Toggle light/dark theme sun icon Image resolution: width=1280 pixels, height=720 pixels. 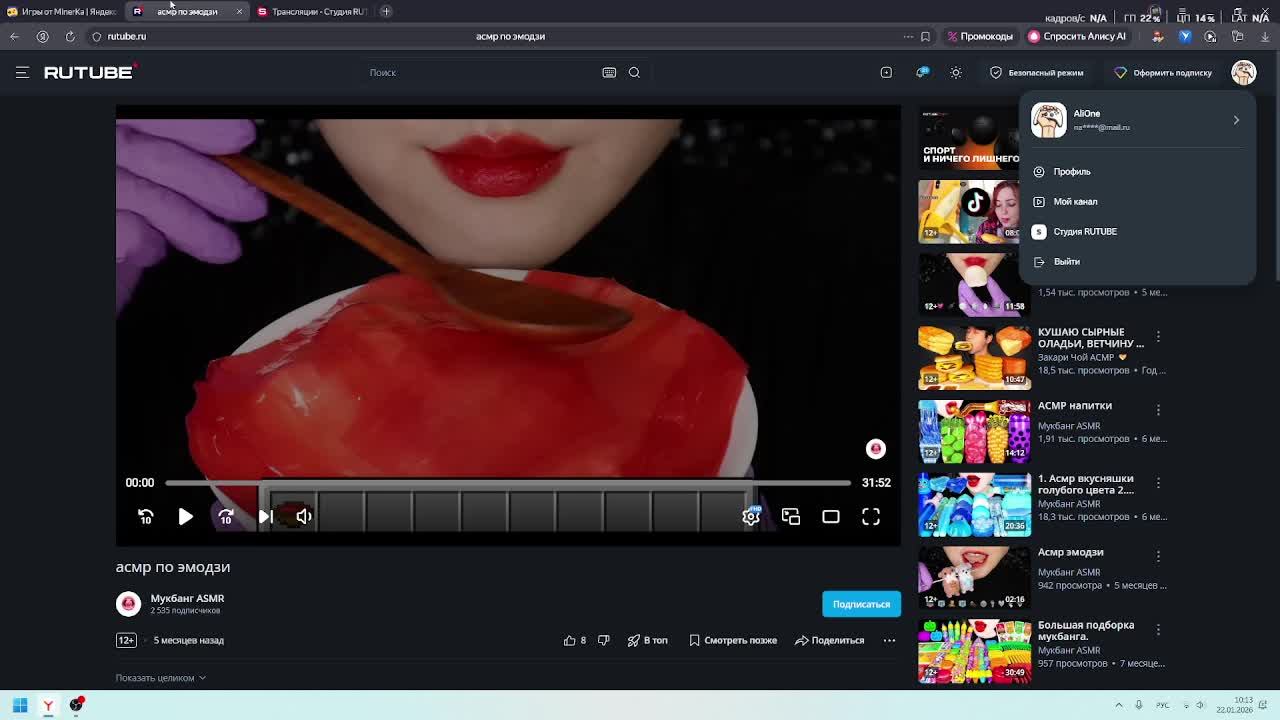point(956,72)
